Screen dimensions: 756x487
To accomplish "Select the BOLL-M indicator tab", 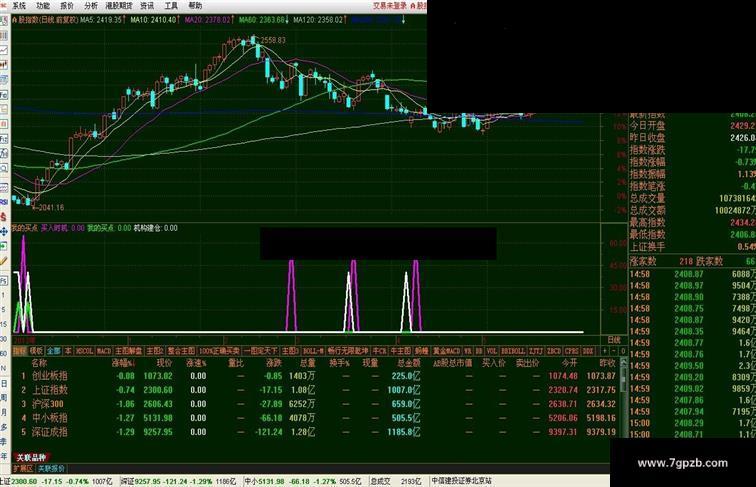I will point(313,351).
